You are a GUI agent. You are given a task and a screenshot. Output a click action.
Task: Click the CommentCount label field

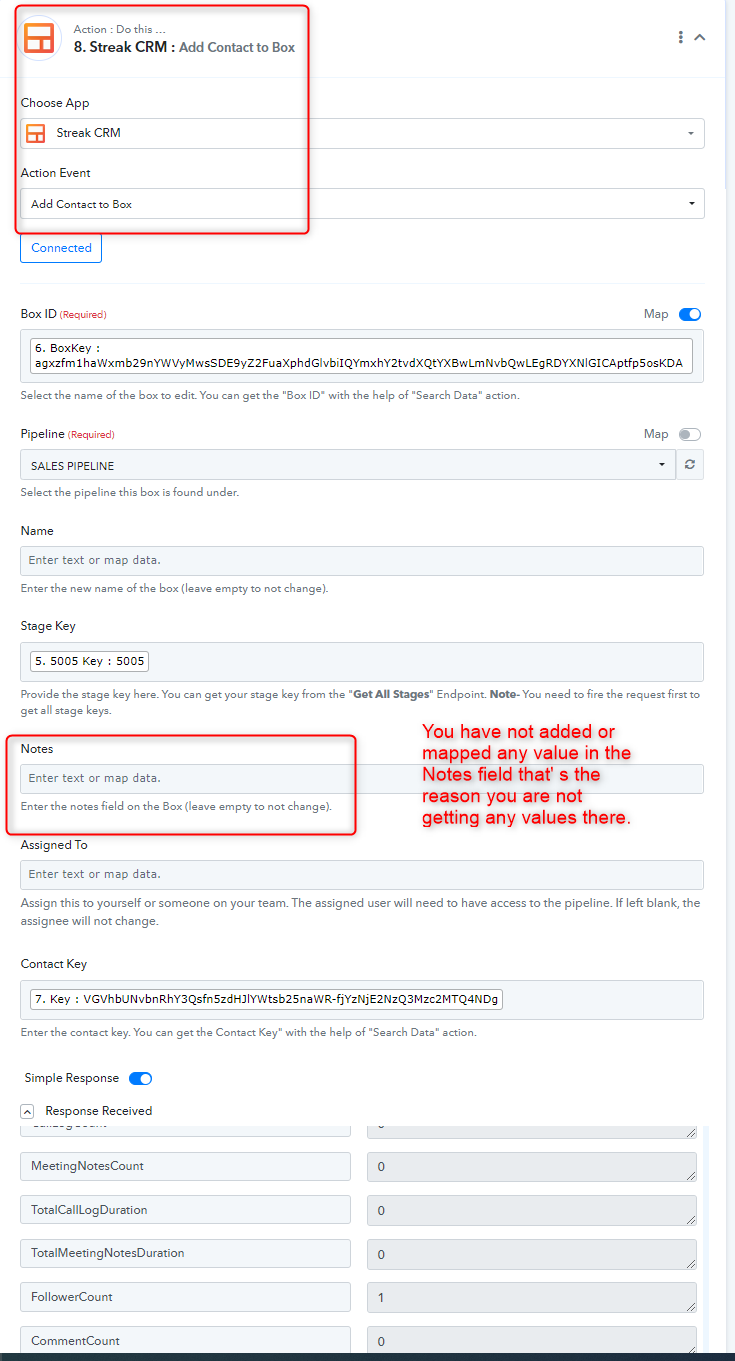185,1340
